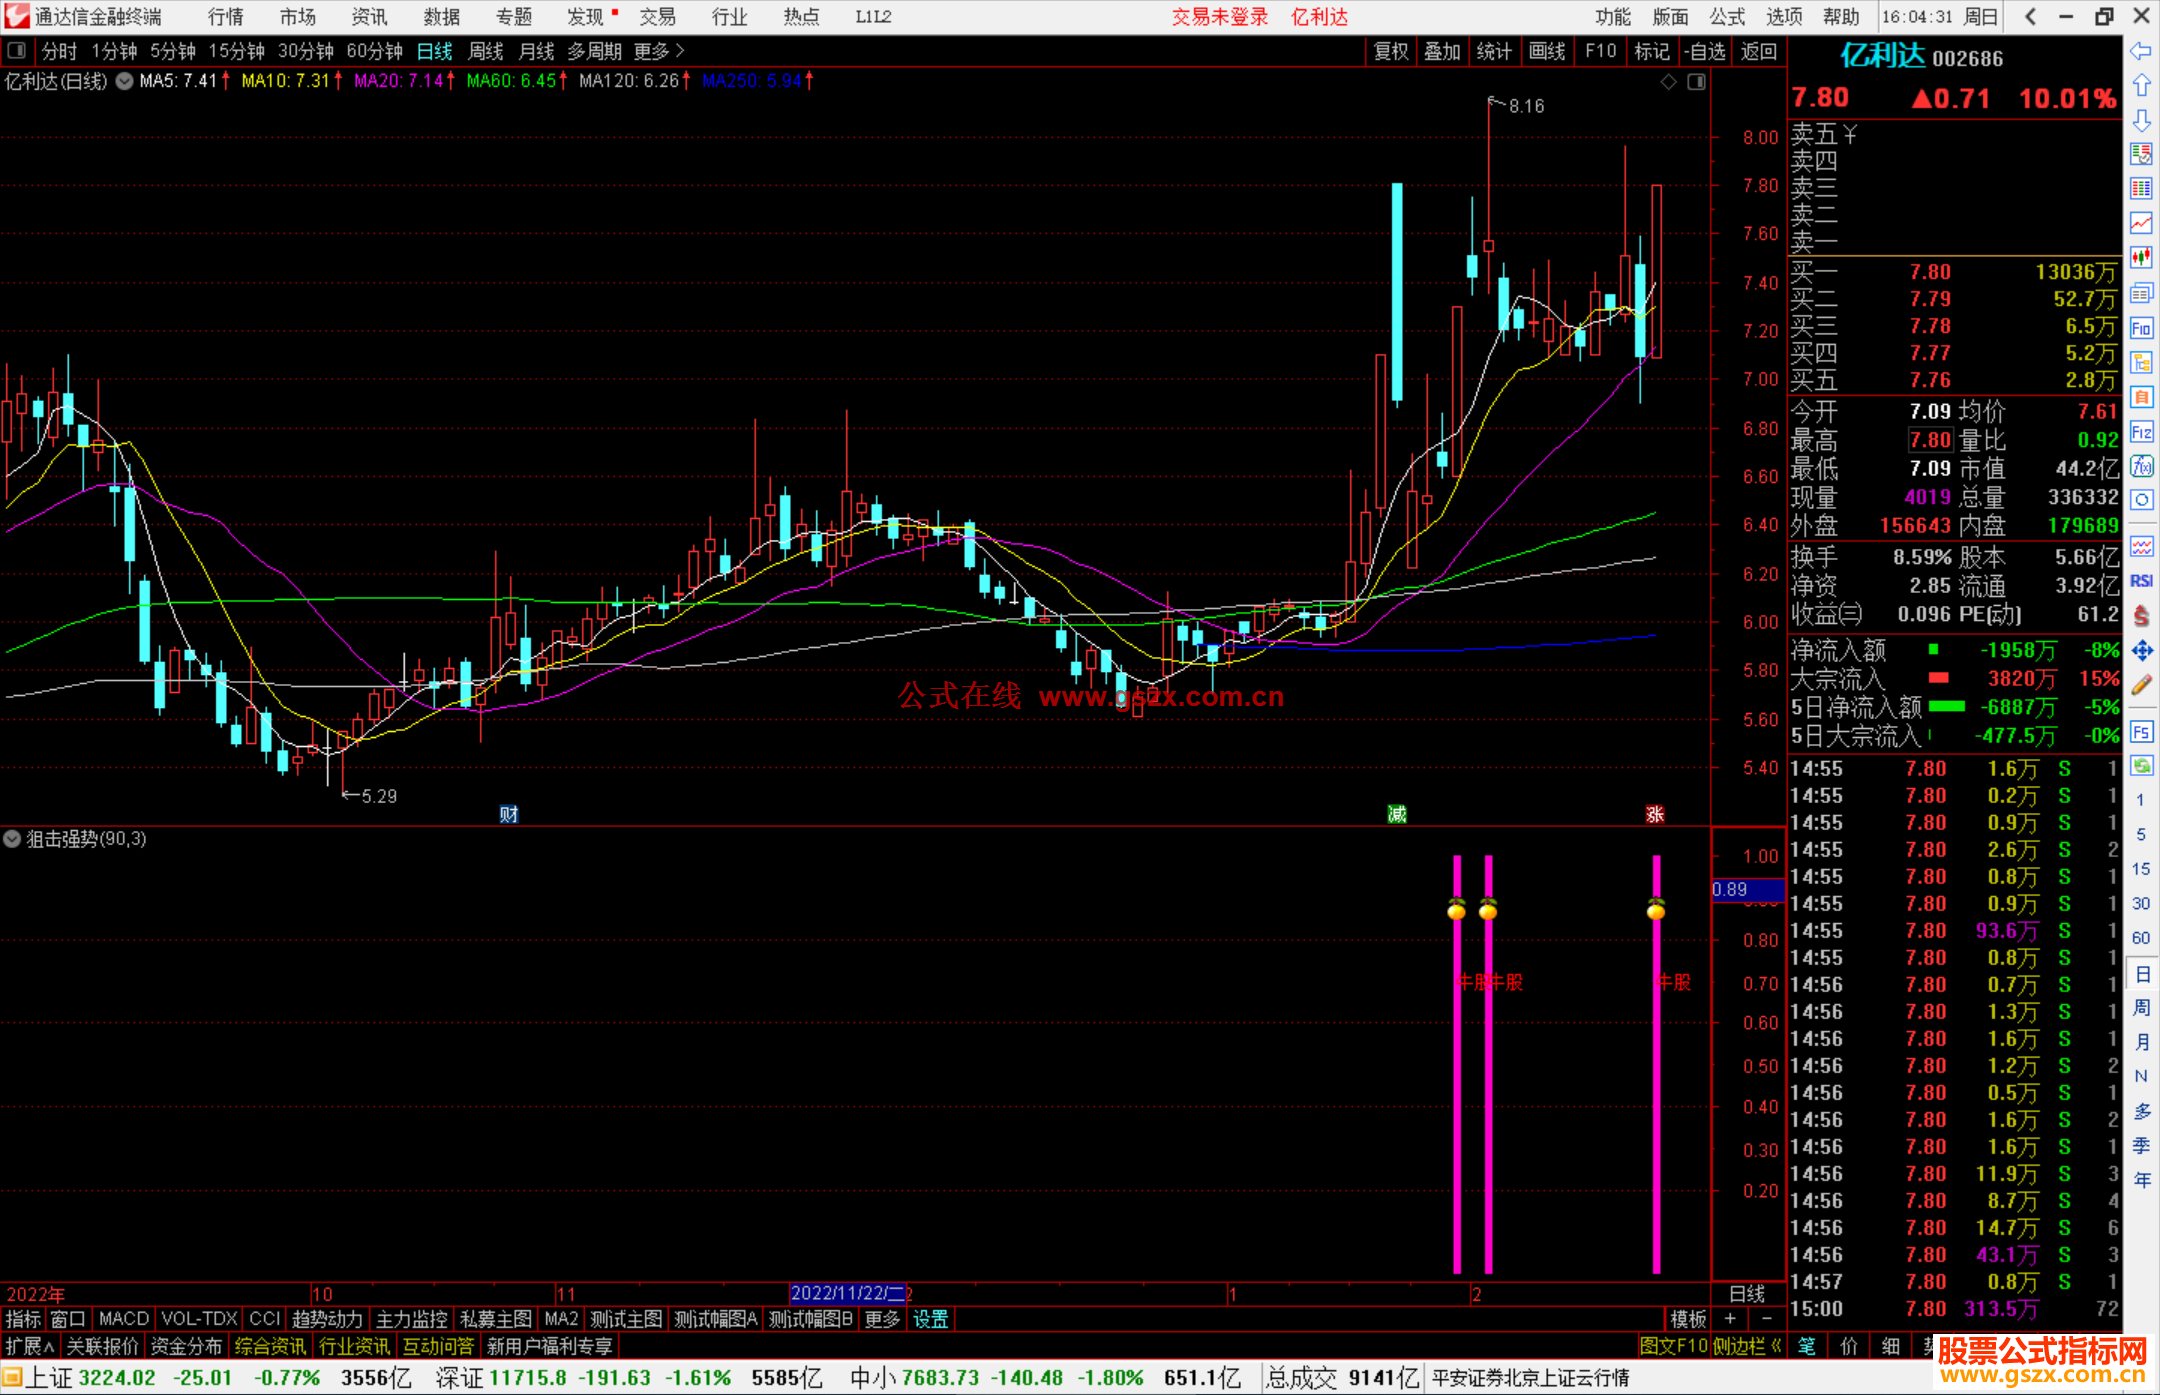Click the 2022/11/22 date marker on timeline
Viewport: 2160px width, 1395px height.
(x=846, y=1293)
